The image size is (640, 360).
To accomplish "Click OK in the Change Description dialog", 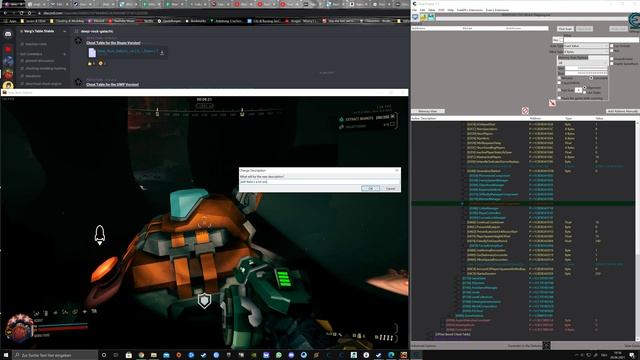I will [370, 189].
